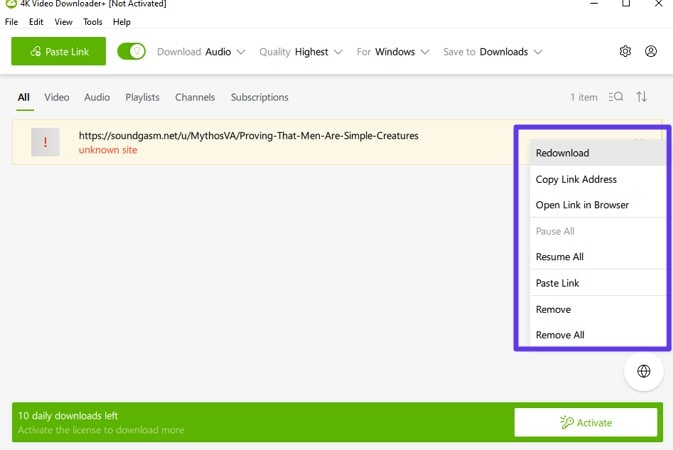Switch to the Channels tab

(x=195, y=97)
